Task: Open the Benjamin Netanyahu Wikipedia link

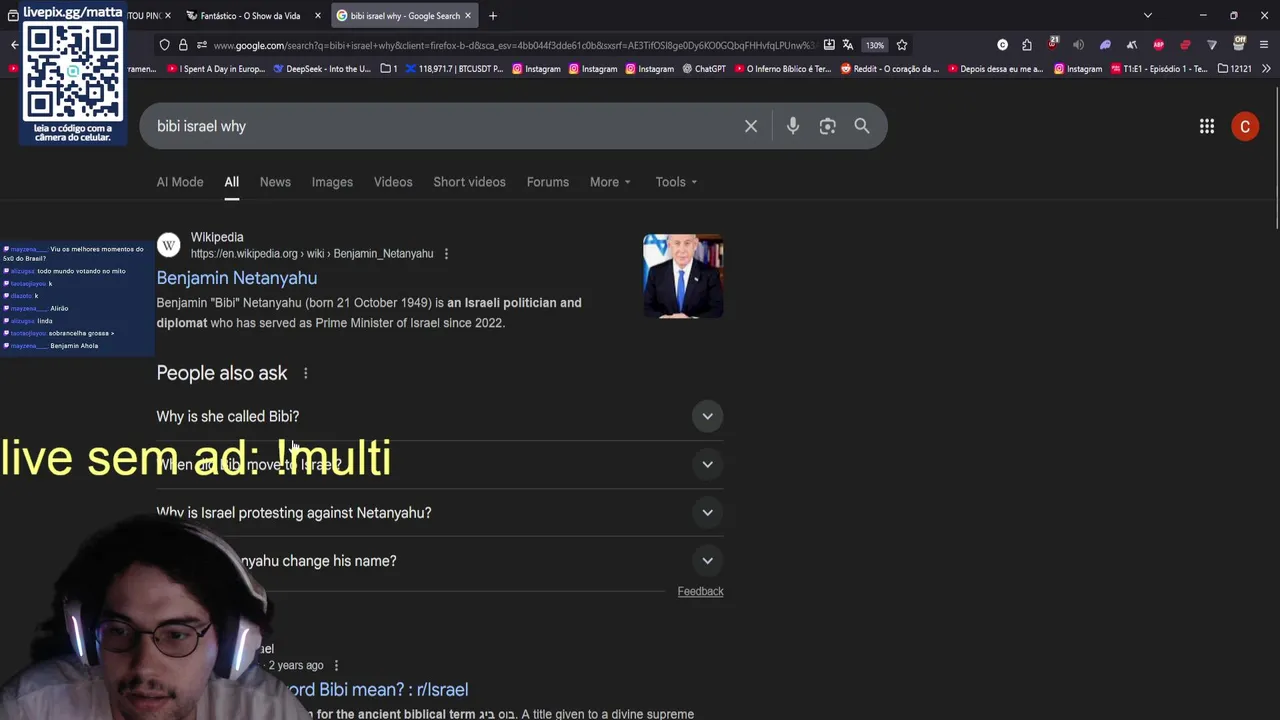Action: [x=237, y=278]
